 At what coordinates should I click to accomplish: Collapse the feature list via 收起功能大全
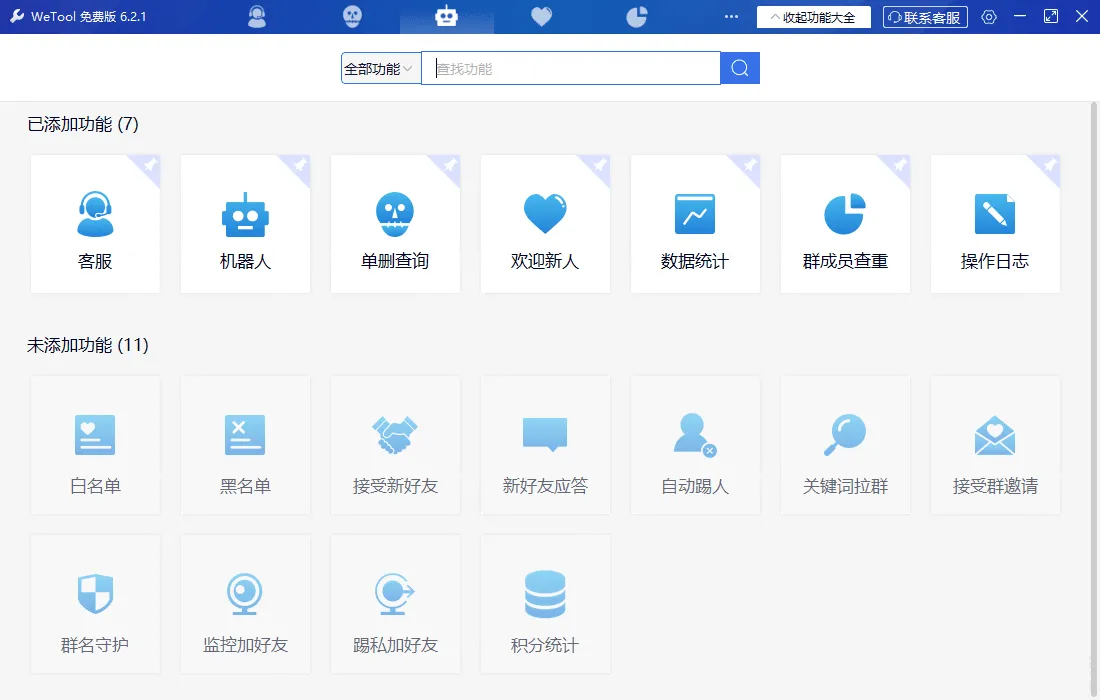tap(813, 16)
